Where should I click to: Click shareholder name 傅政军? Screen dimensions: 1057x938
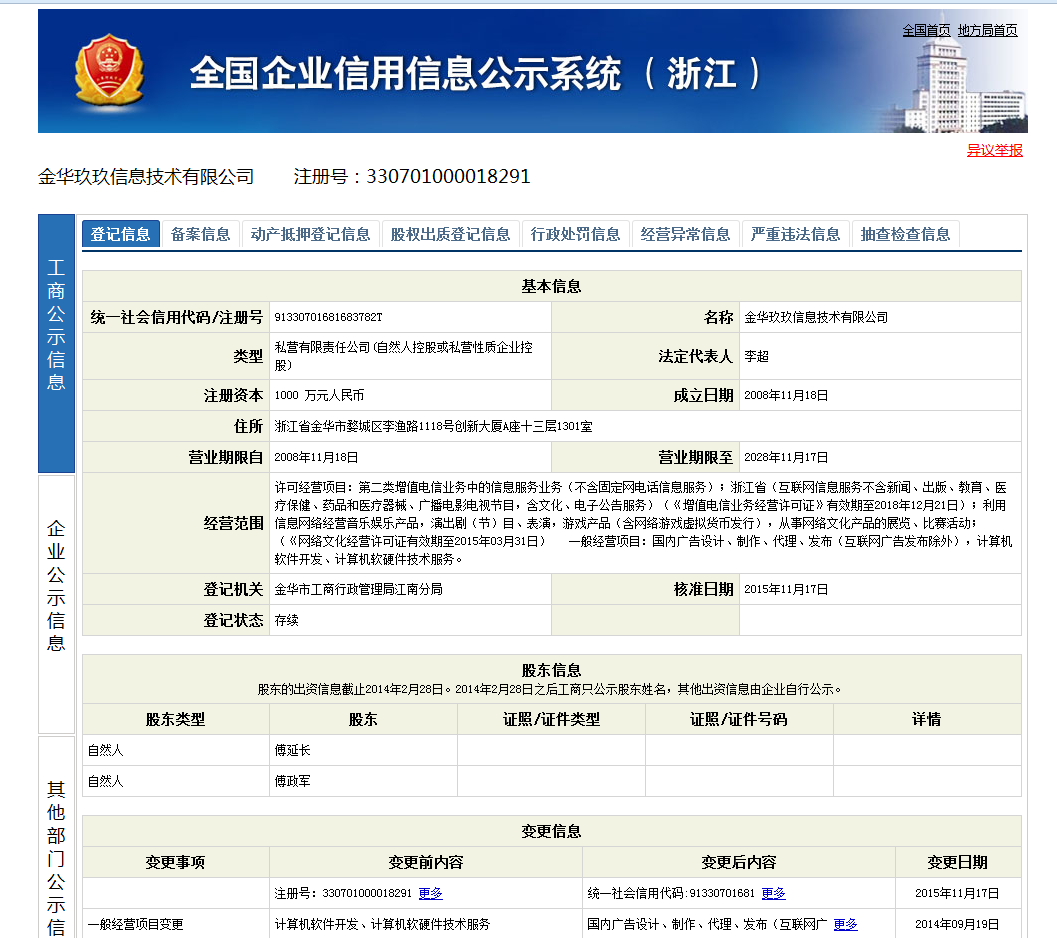[293, 782]
